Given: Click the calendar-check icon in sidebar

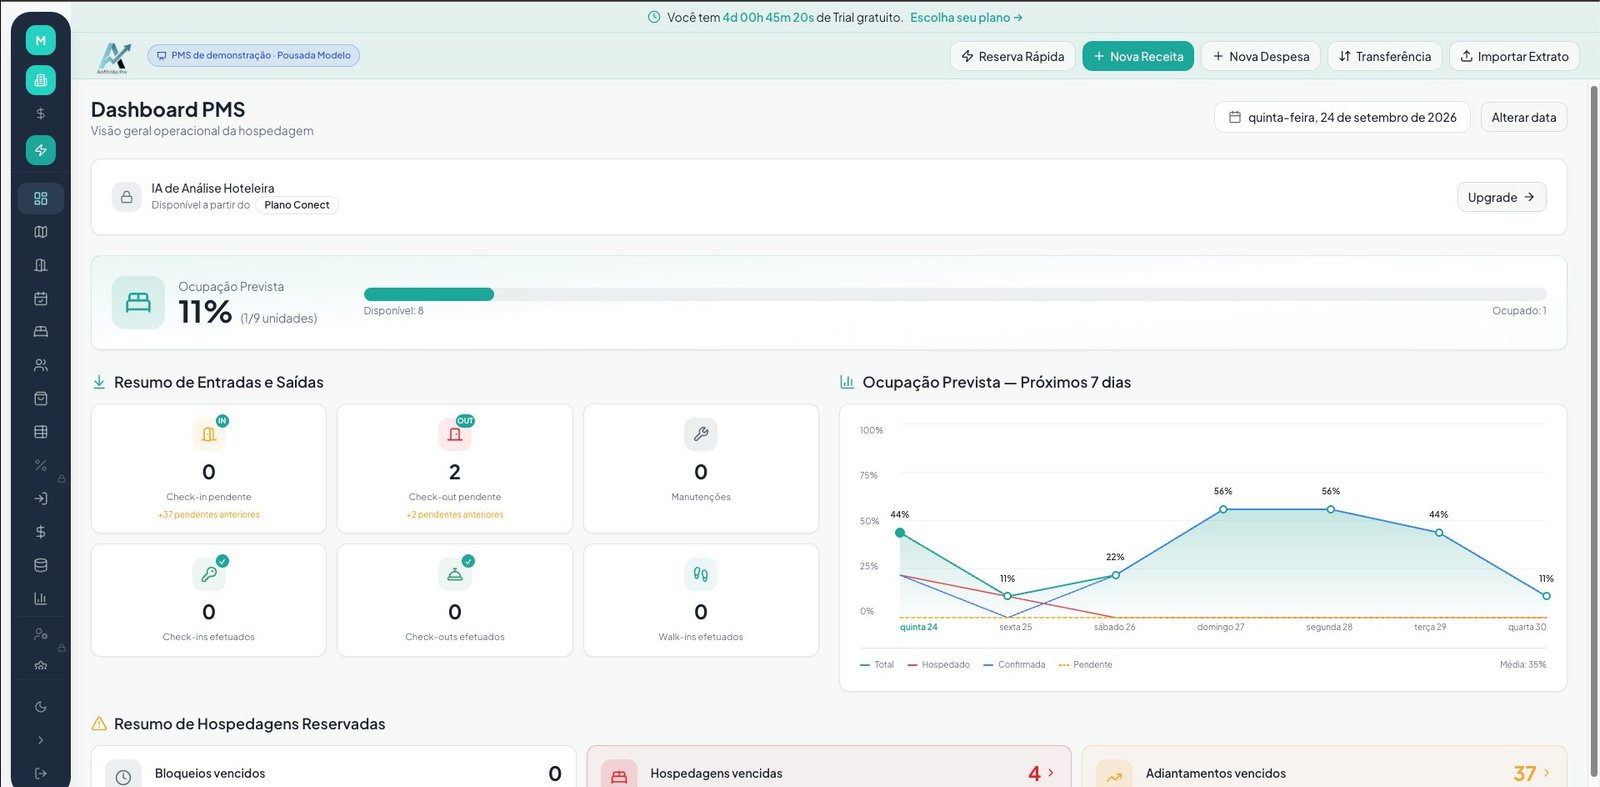Looking at the screenshot, I should pyautogui.click(x=41, y=298).
